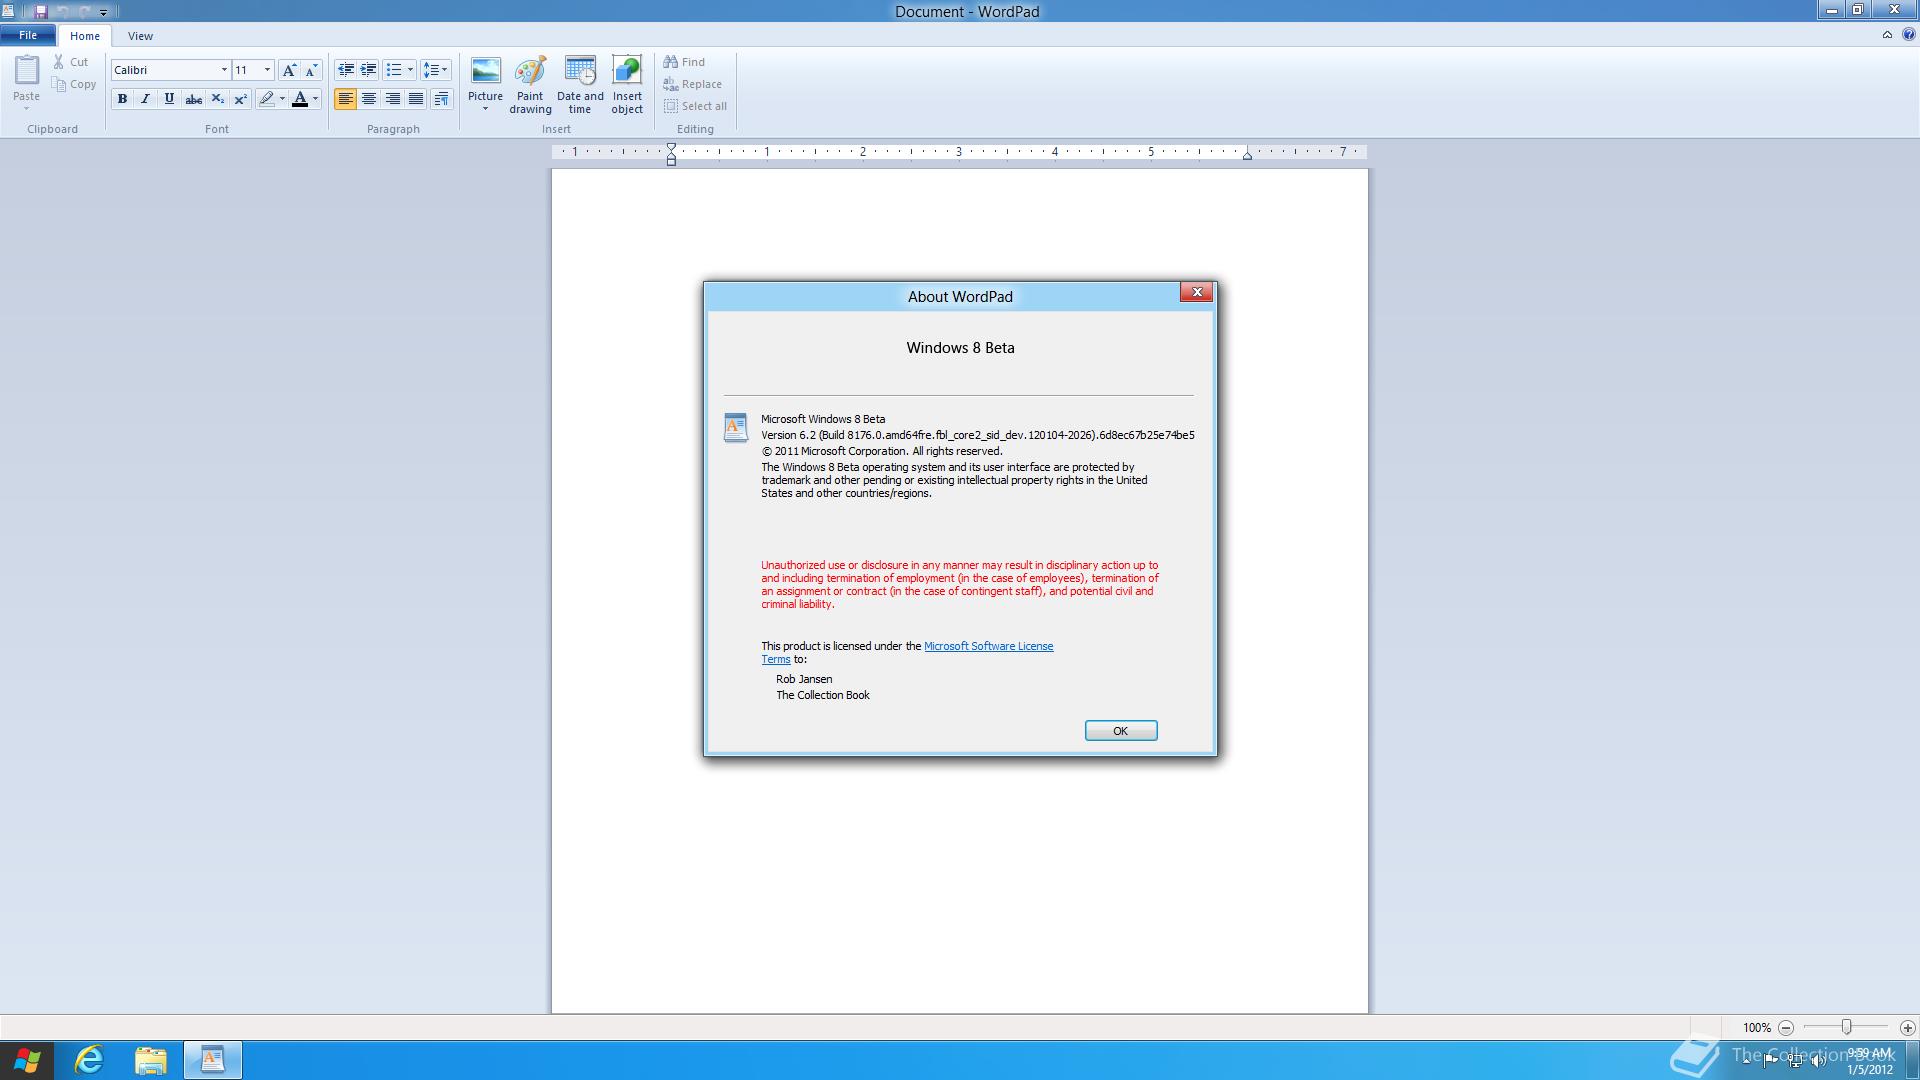Click the Superscript icon
The image size is (1920, 1080).
pos(240,99)
